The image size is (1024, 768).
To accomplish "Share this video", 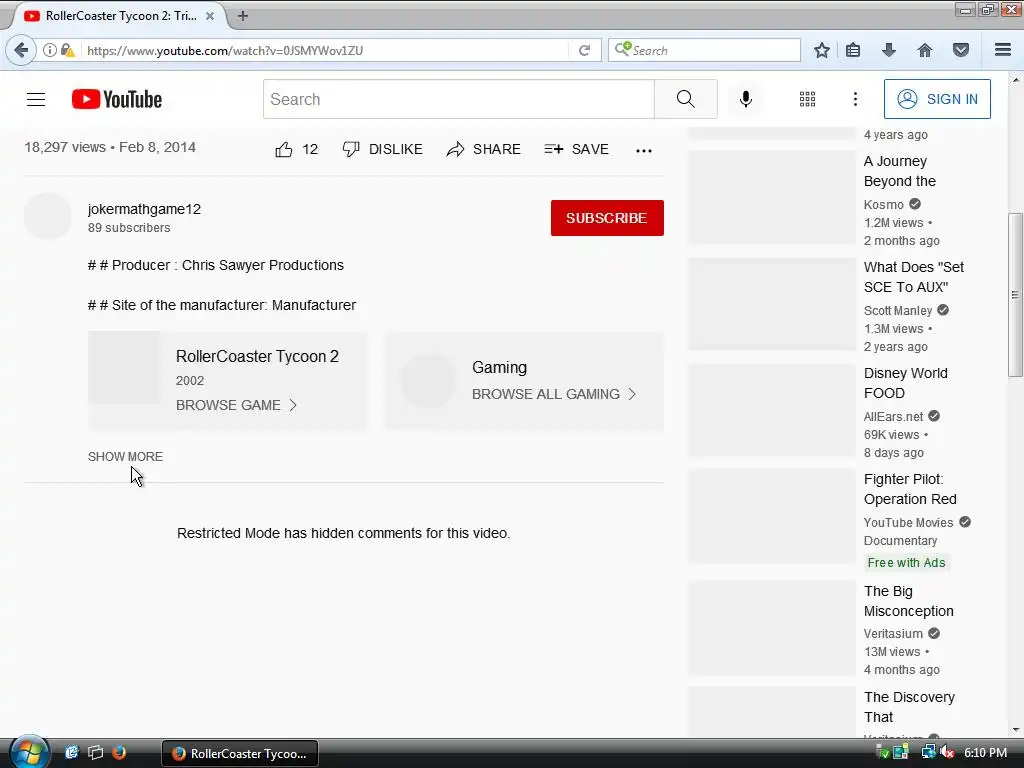I will coord(483,150).
